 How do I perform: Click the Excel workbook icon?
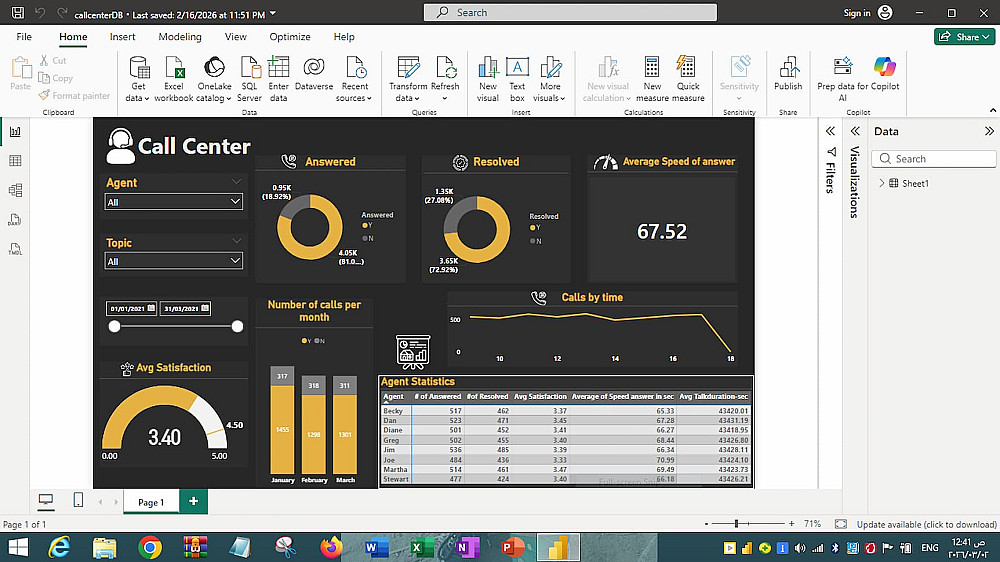[x=173, y=78]
